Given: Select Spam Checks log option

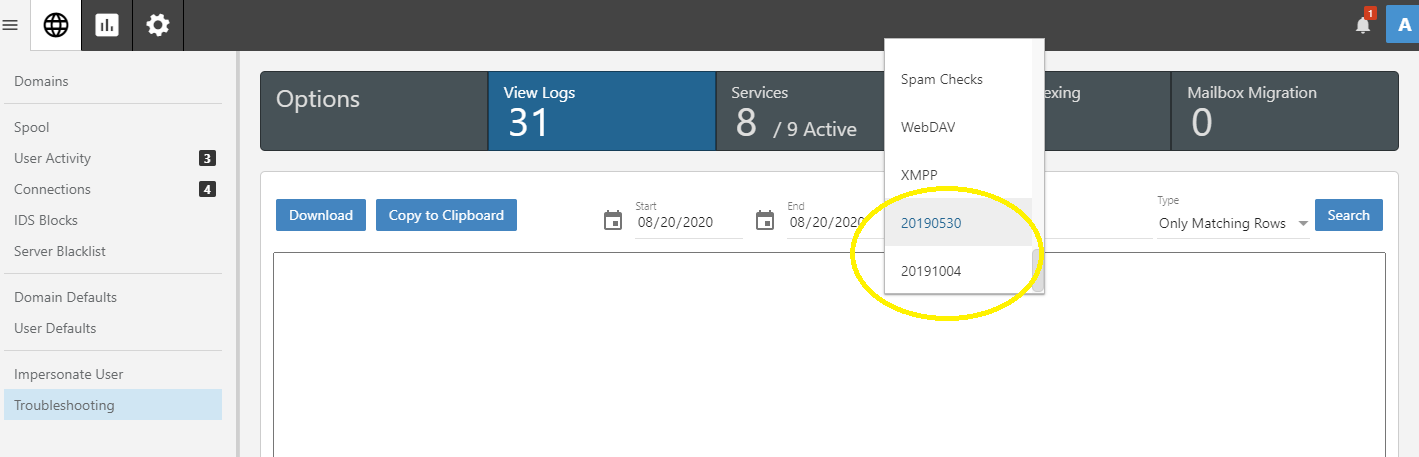Looking at the screenshot, I should pyautogui.click(x=941, y=79).
